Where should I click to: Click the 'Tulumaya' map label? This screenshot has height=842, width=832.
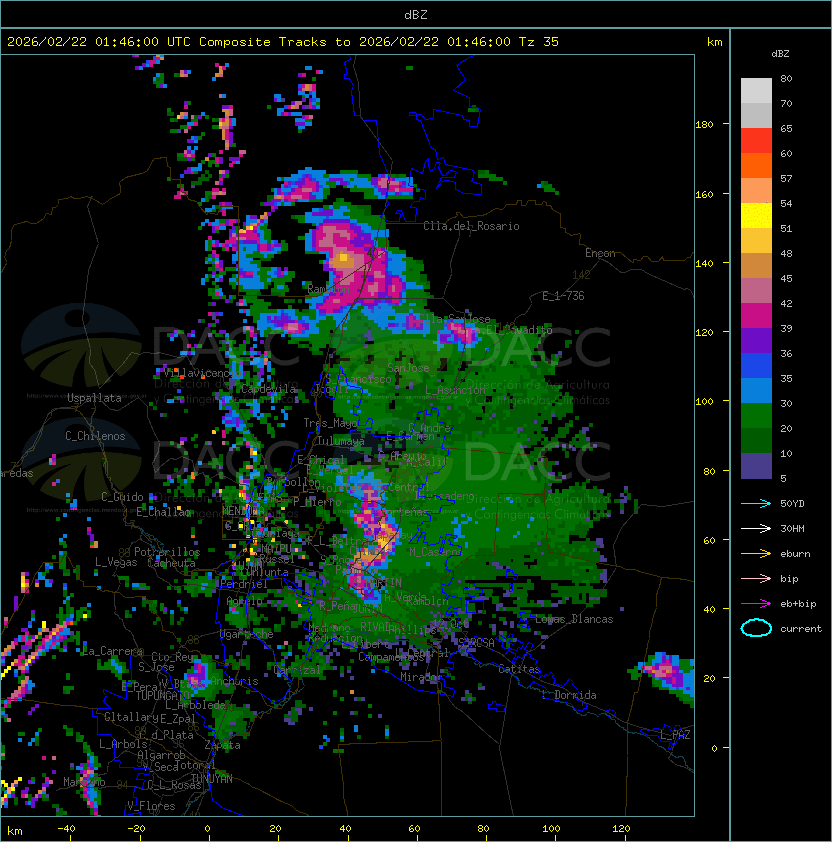point(341,441)
